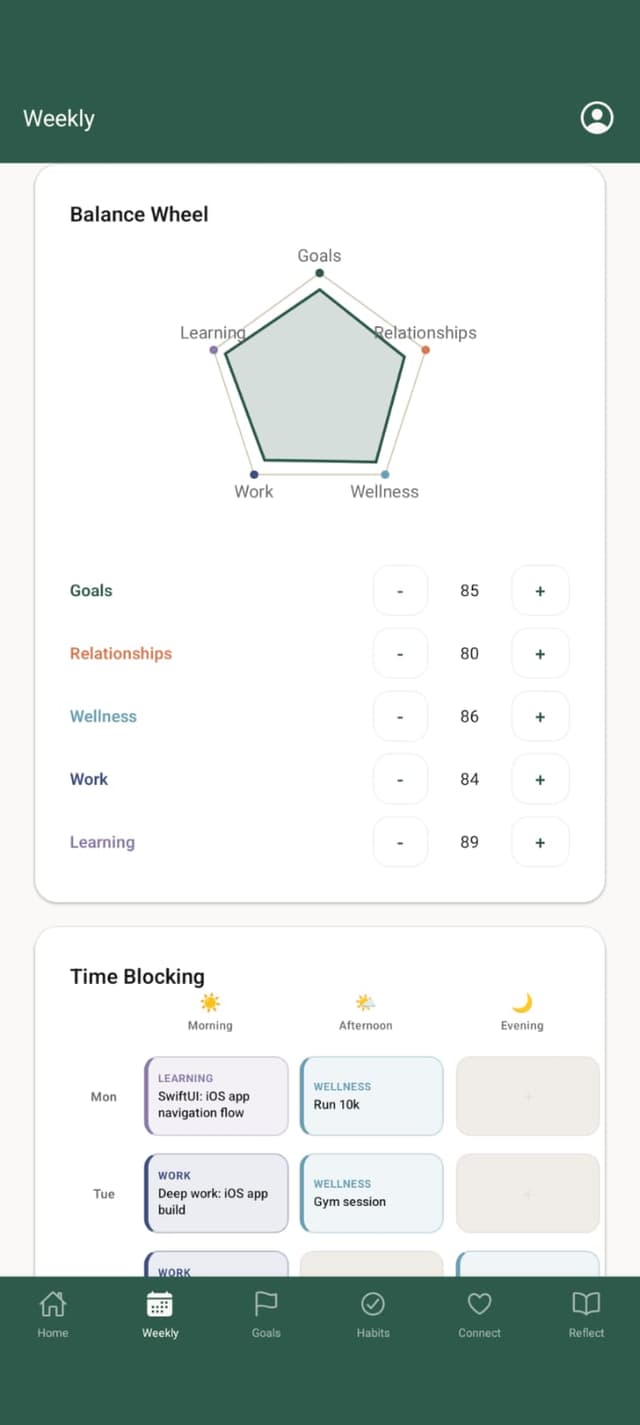Screen dimensions: 640x1425
Task: Tap the Evening moon icon
Action: [x=522, y=1003]
